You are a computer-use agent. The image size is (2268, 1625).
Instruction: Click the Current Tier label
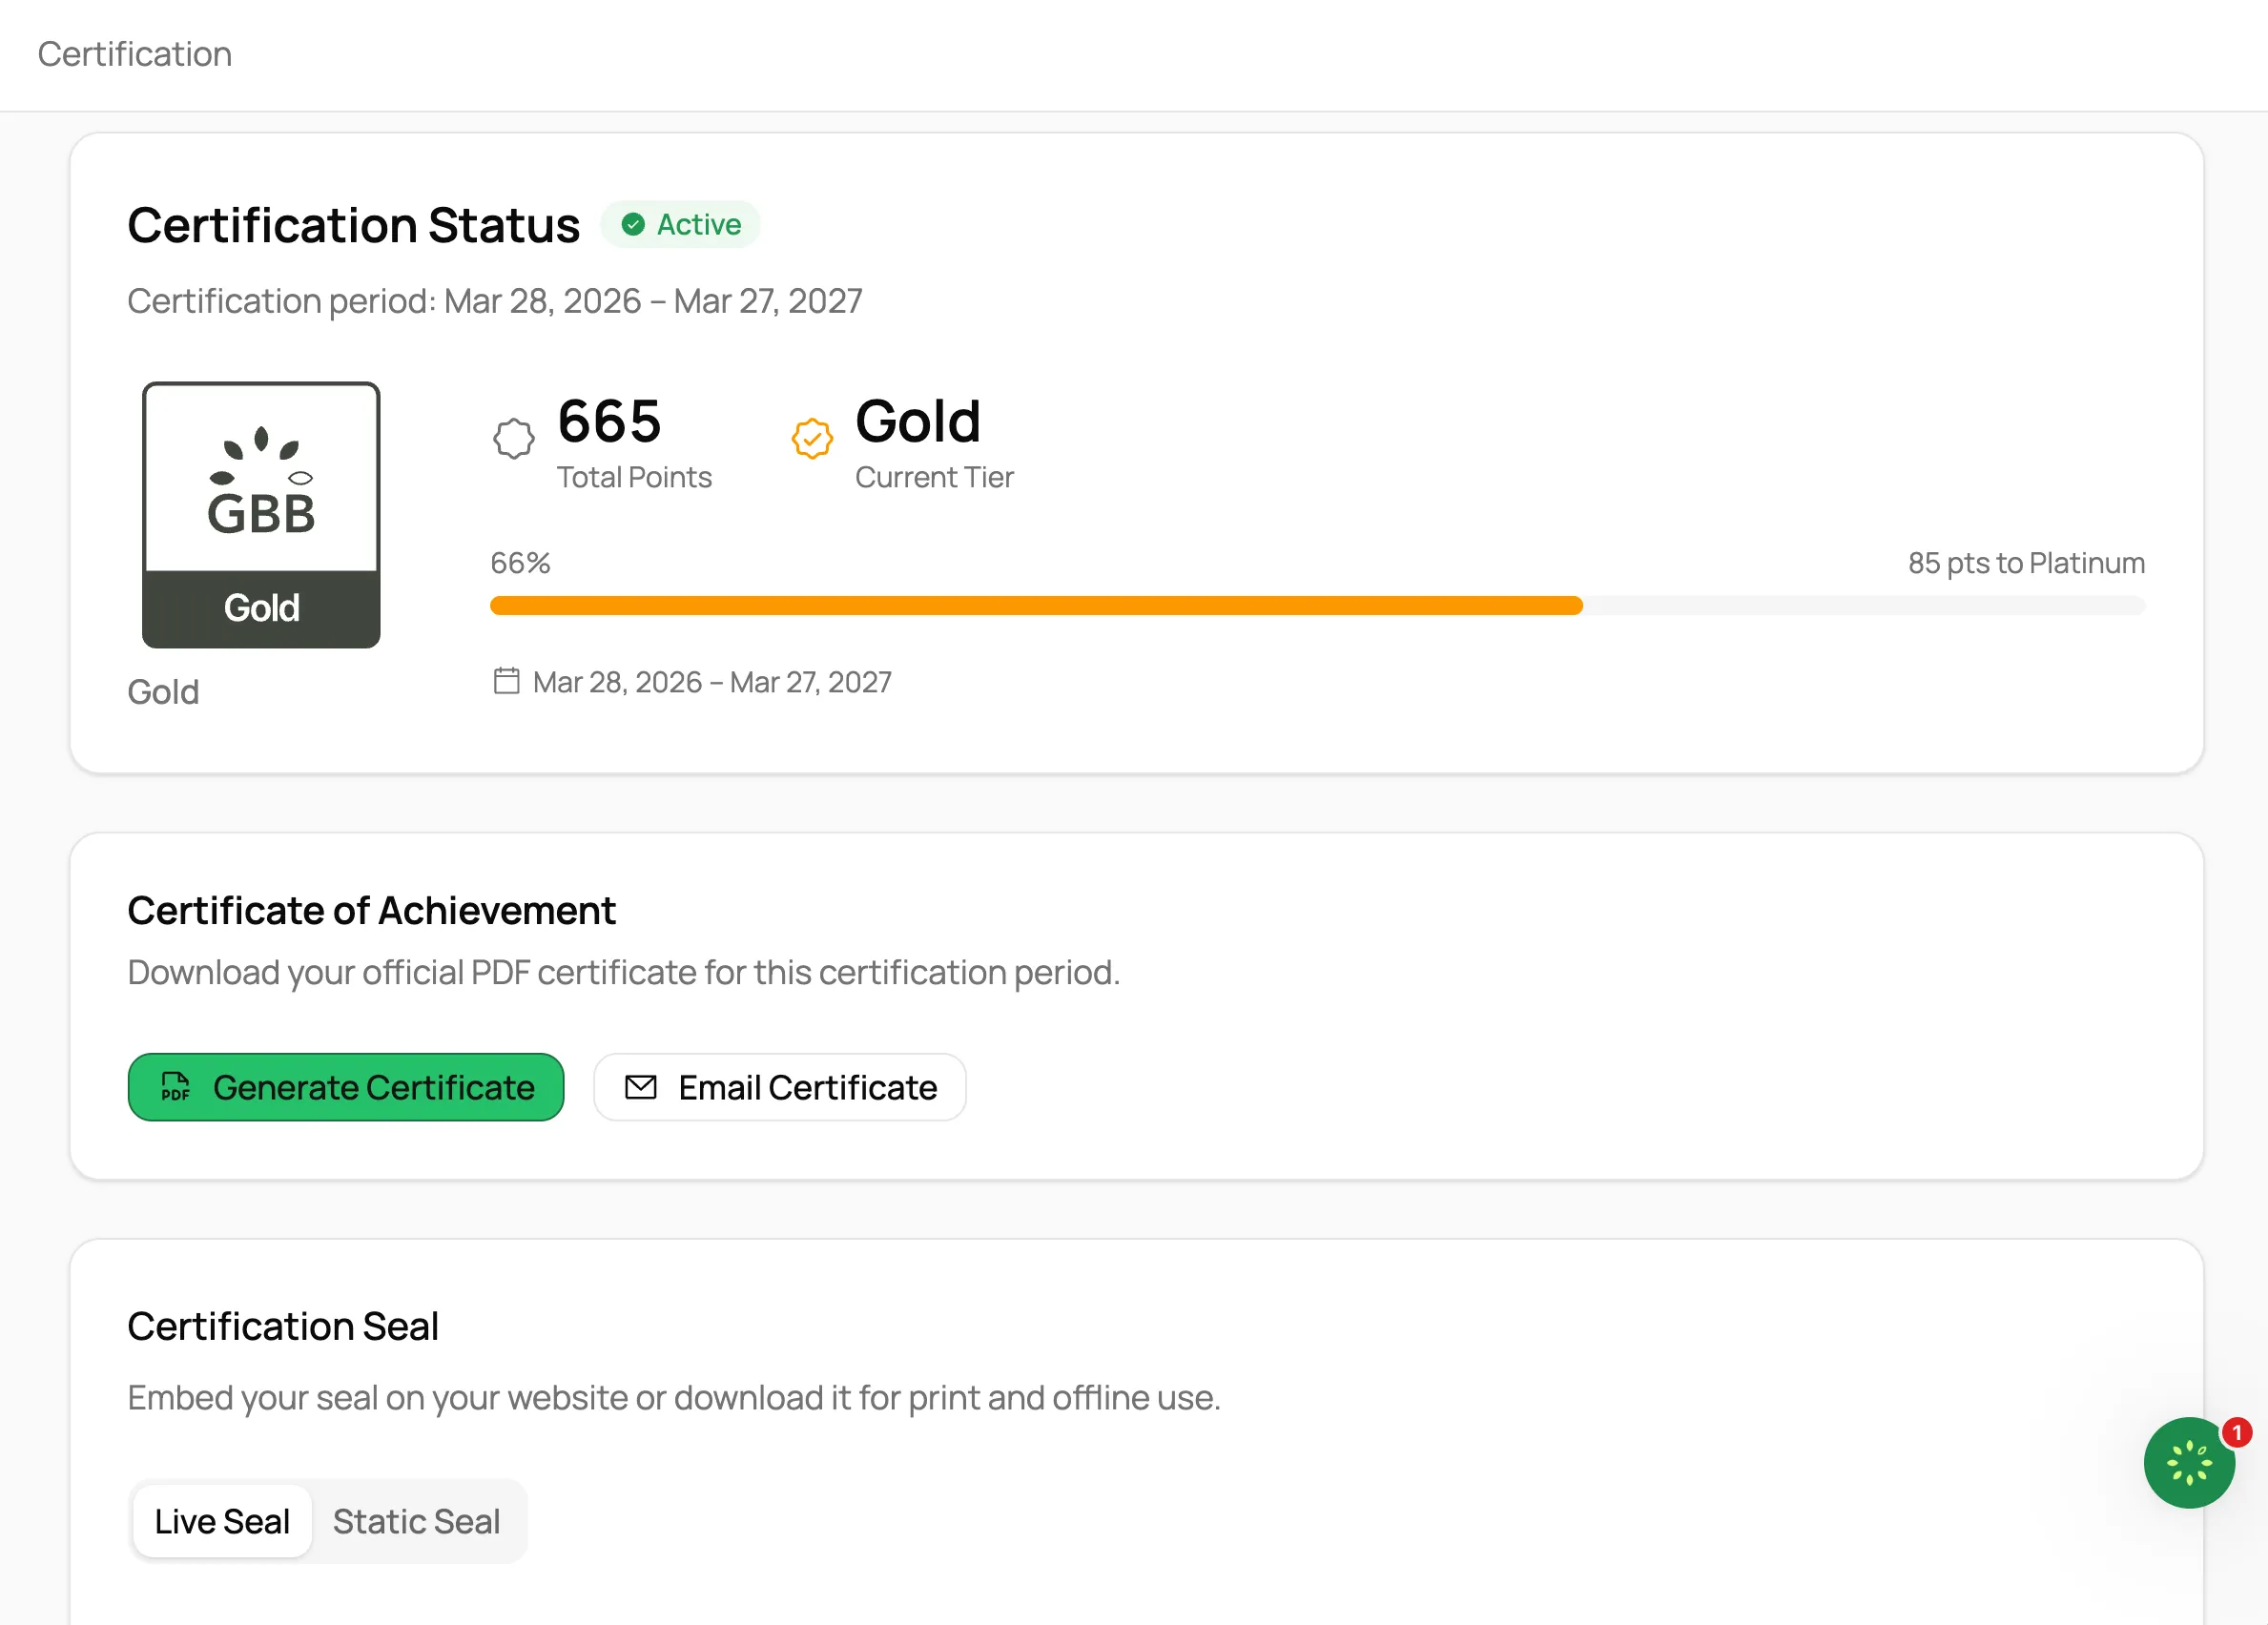pyautogui.click(x=934, y=478)
